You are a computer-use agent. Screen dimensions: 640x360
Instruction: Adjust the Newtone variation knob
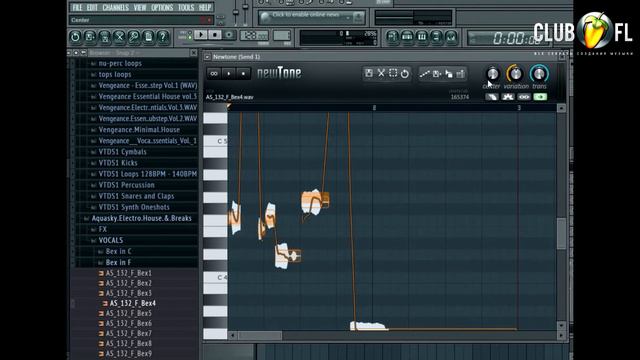coord(516,74)
